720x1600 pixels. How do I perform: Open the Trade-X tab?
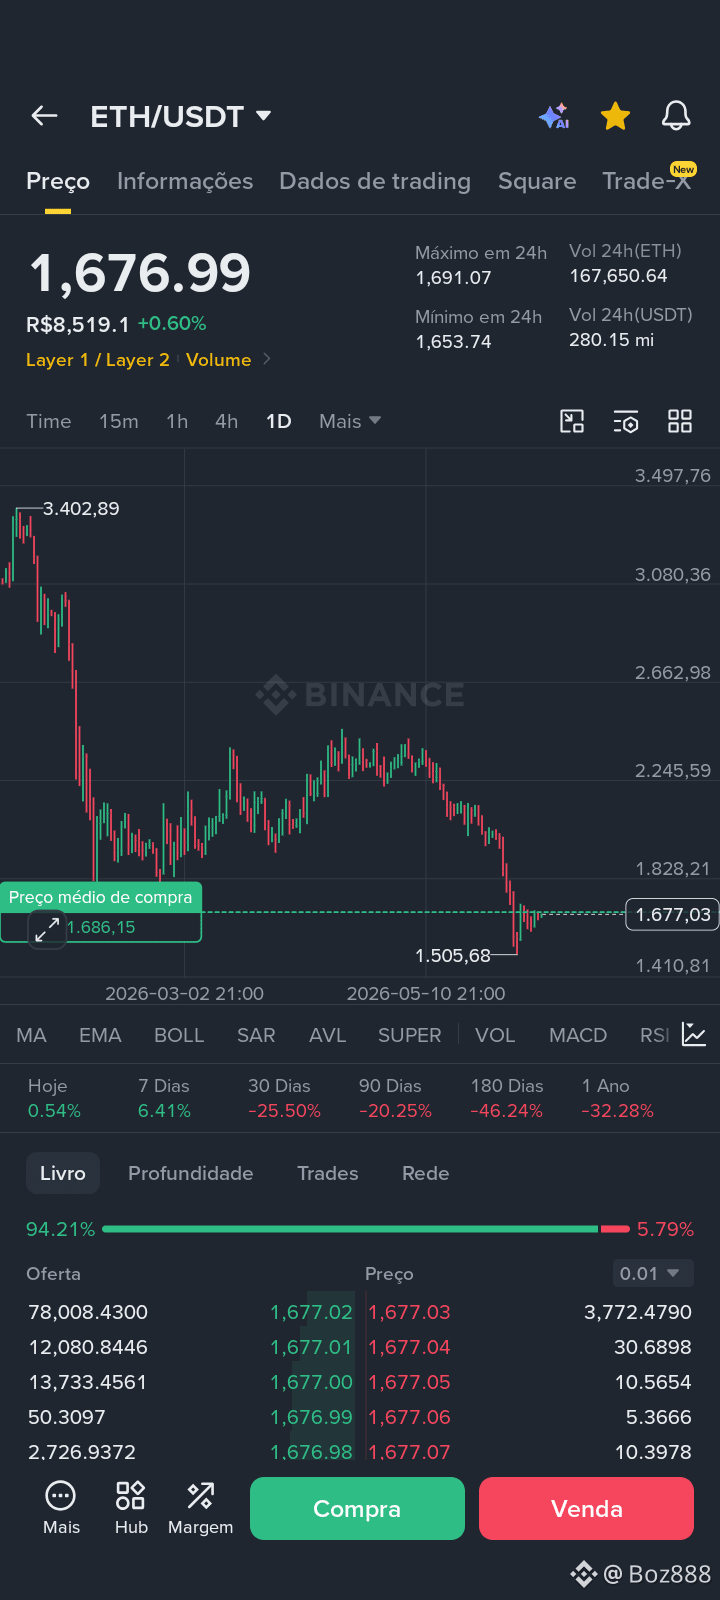pos(647,181)
